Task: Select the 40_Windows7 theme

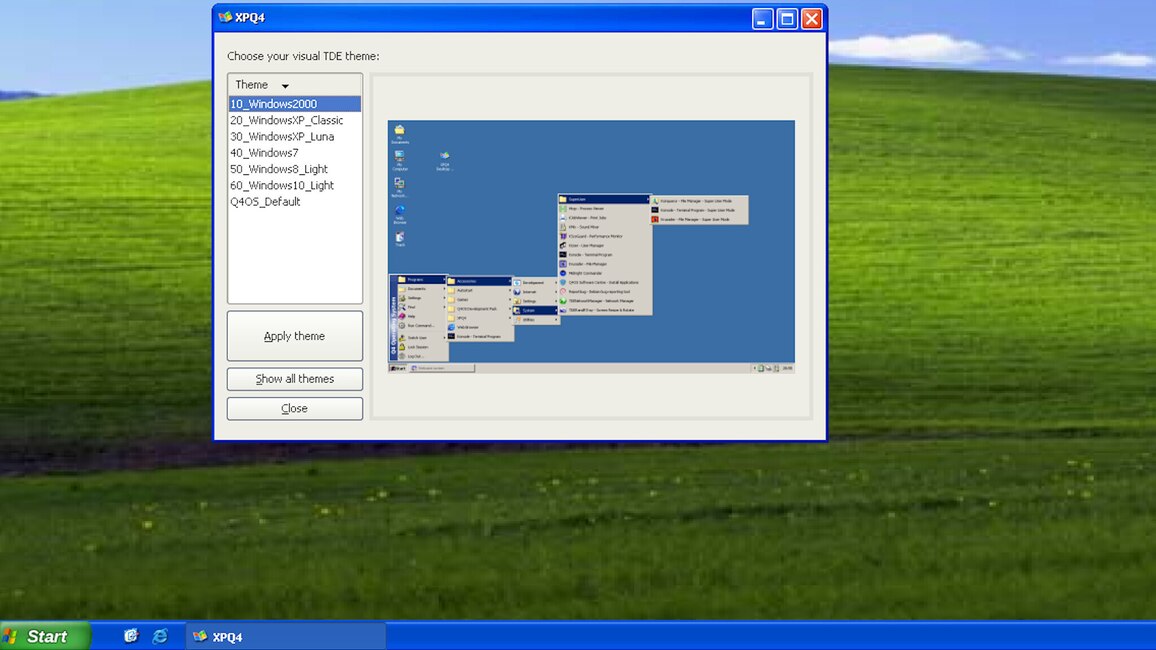Action: [x=294, y=153]
